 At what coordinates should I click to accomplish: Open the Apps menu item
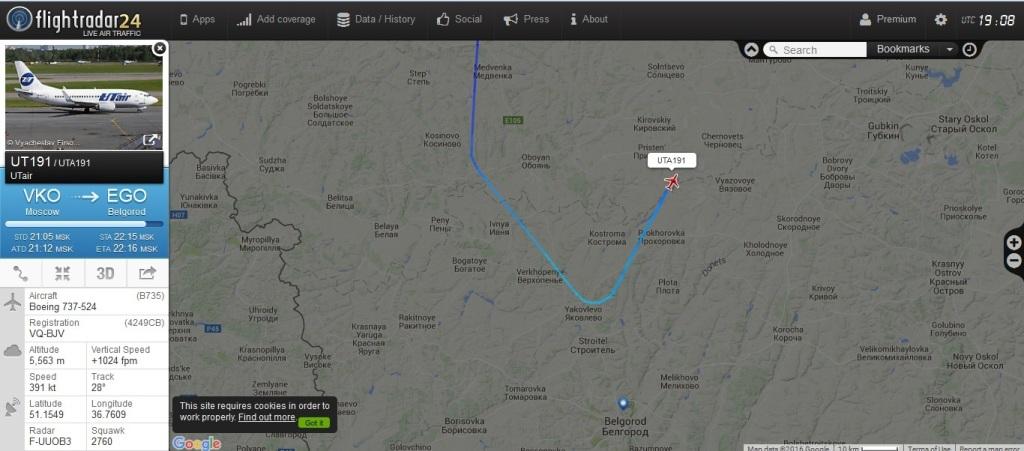(x=197, y=20)
